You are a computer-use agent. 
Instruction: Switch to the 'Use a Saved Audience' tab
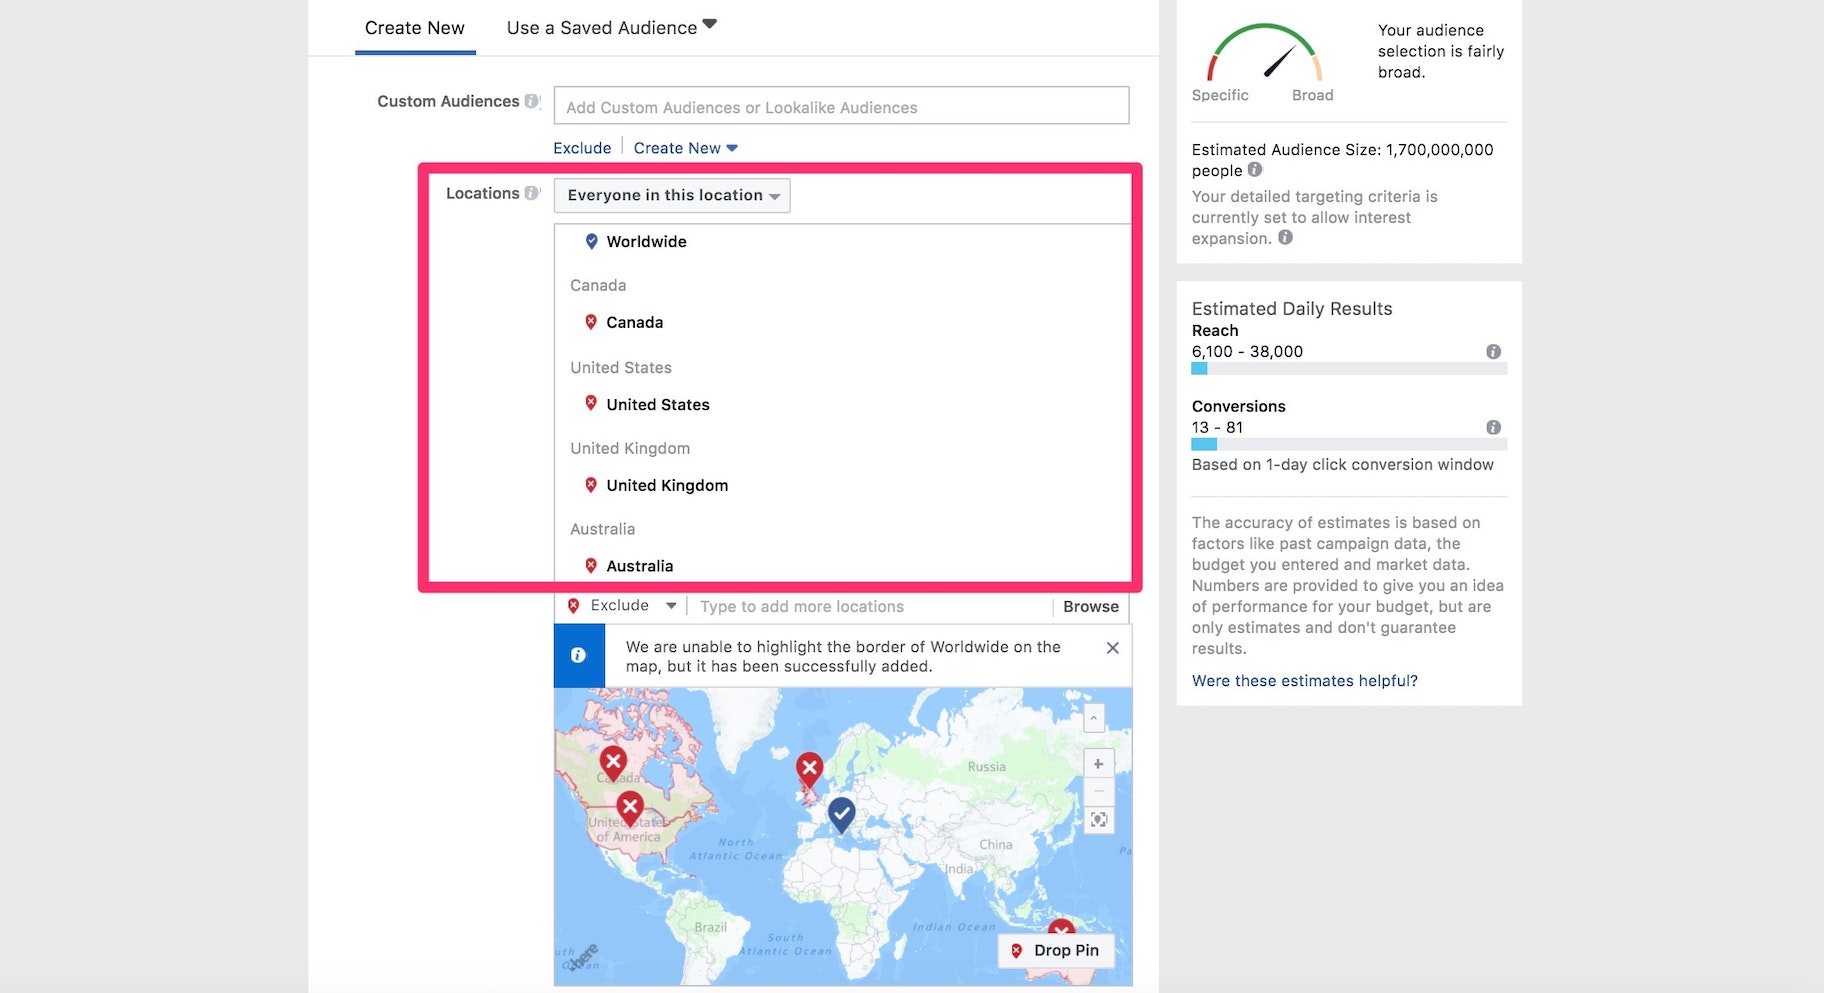click(601, 27)
